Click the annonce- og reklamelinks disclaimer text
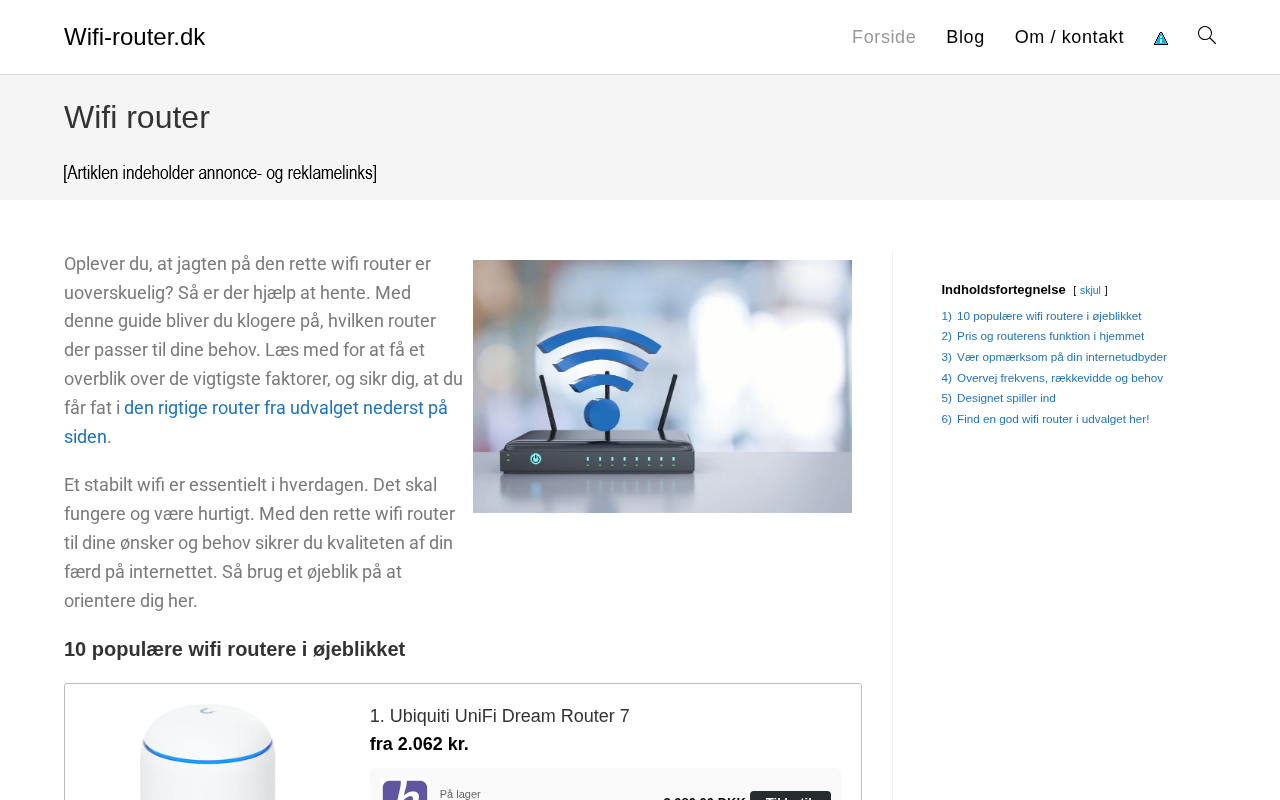Image resolution: width=1280 pixels, height=800 pixels. click(220, 173)
